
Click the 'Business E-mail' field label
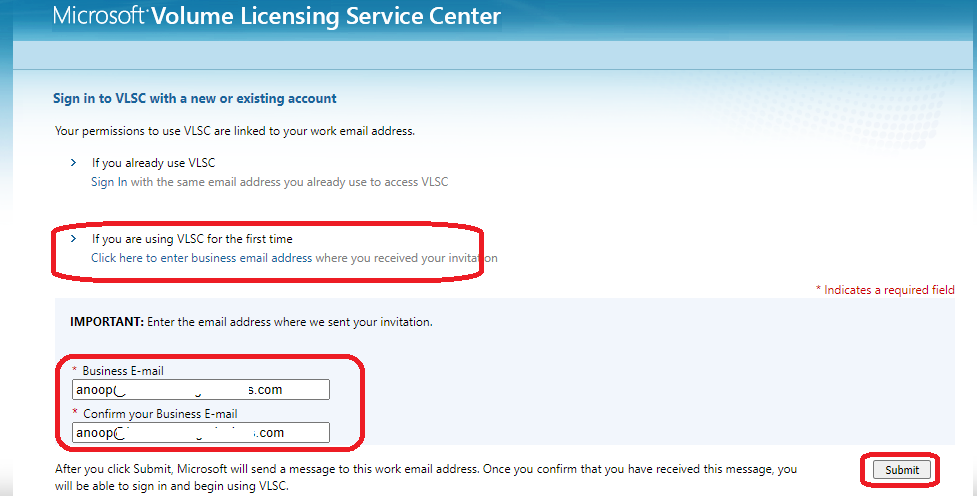click(x=123, y=371)
